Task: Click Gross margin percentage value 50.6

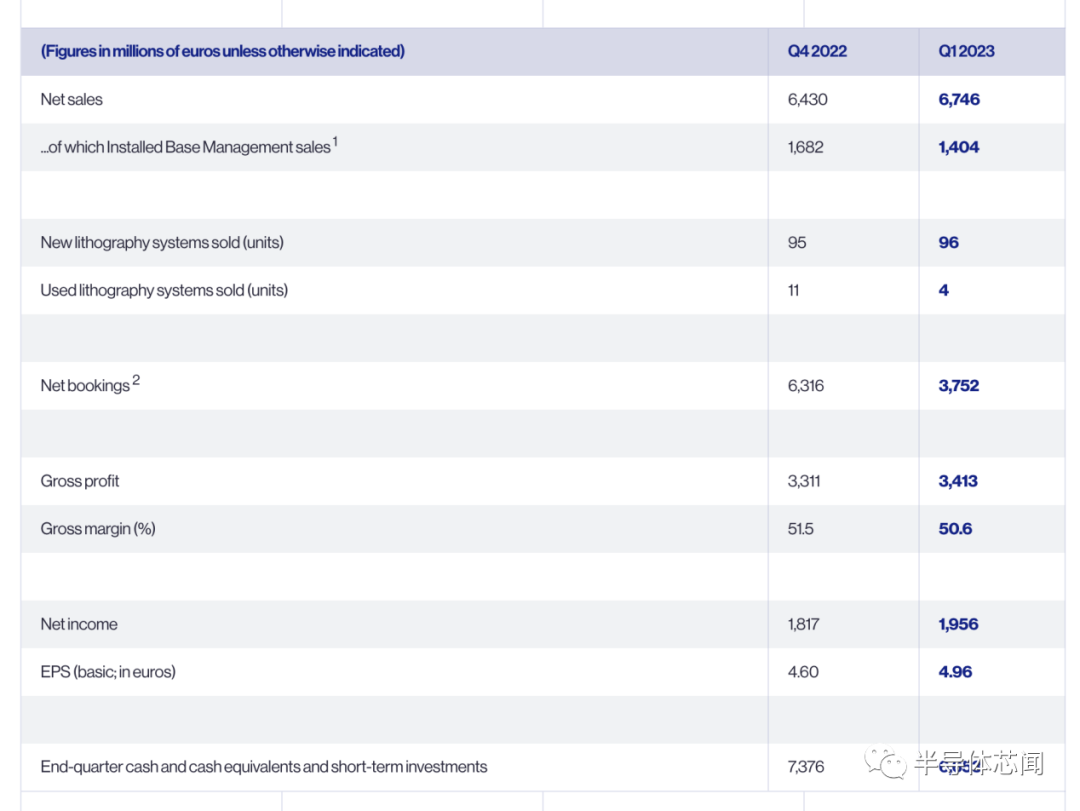Action: (955, 528)
